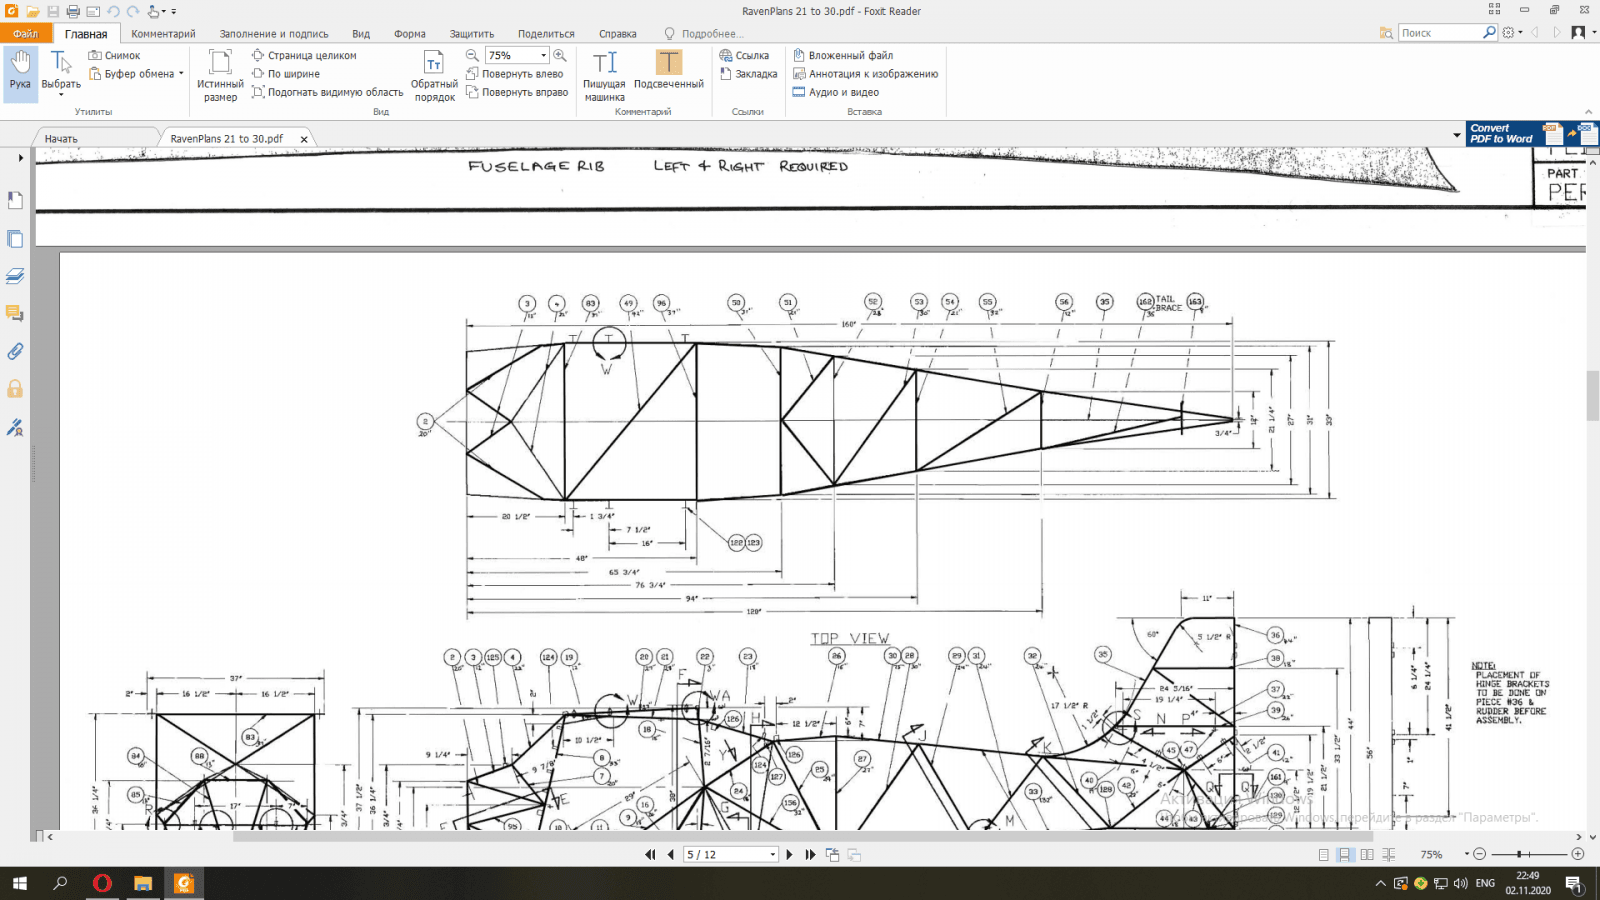Expand the Clipboard (Буфер обмена) dropdown
This screenshot has height=900, width=1600.
click(x=181, y=74)
